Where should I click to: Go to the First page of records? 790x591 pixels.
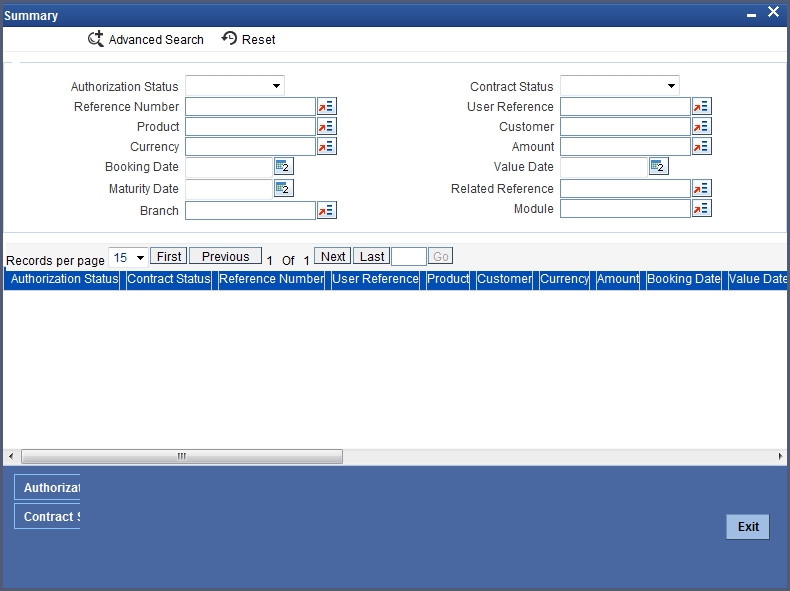tap(169, 256)
